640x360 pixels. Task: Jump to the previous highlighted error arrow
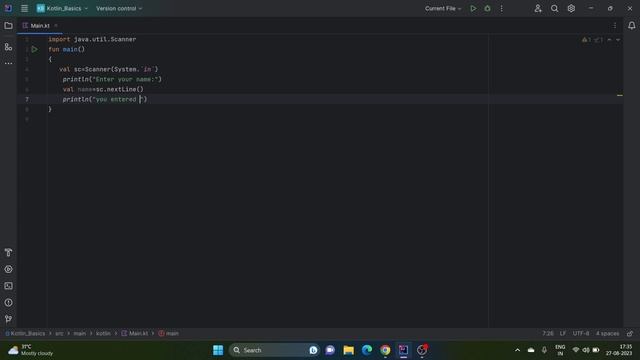pyautogui.click(x=609, y=40)
